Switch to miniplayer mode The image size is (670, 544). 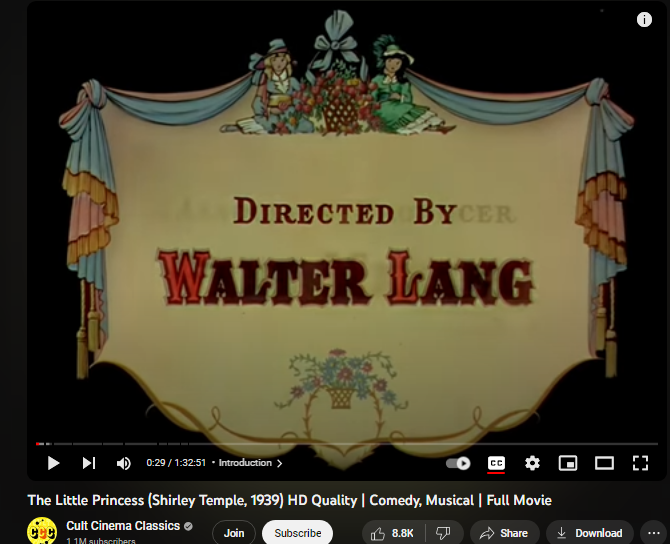(568, 463)
